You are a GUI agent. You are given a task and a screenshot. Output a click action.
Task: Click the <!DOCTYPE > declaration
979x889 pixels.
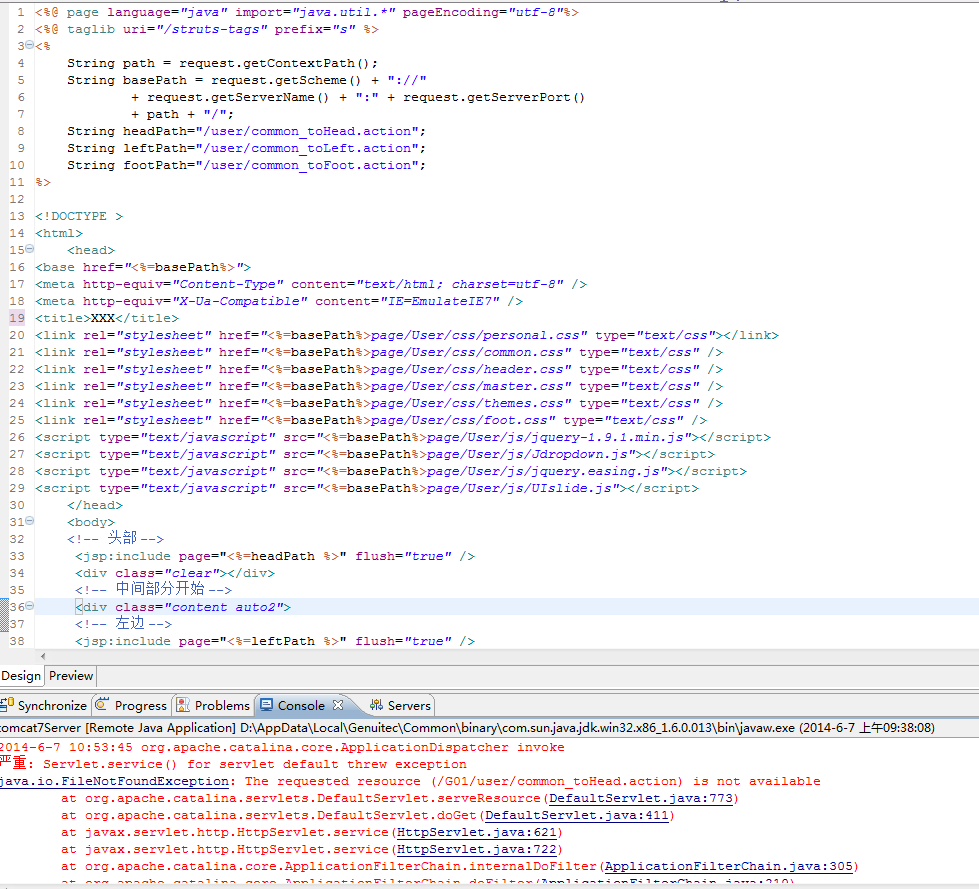point(79,216)
